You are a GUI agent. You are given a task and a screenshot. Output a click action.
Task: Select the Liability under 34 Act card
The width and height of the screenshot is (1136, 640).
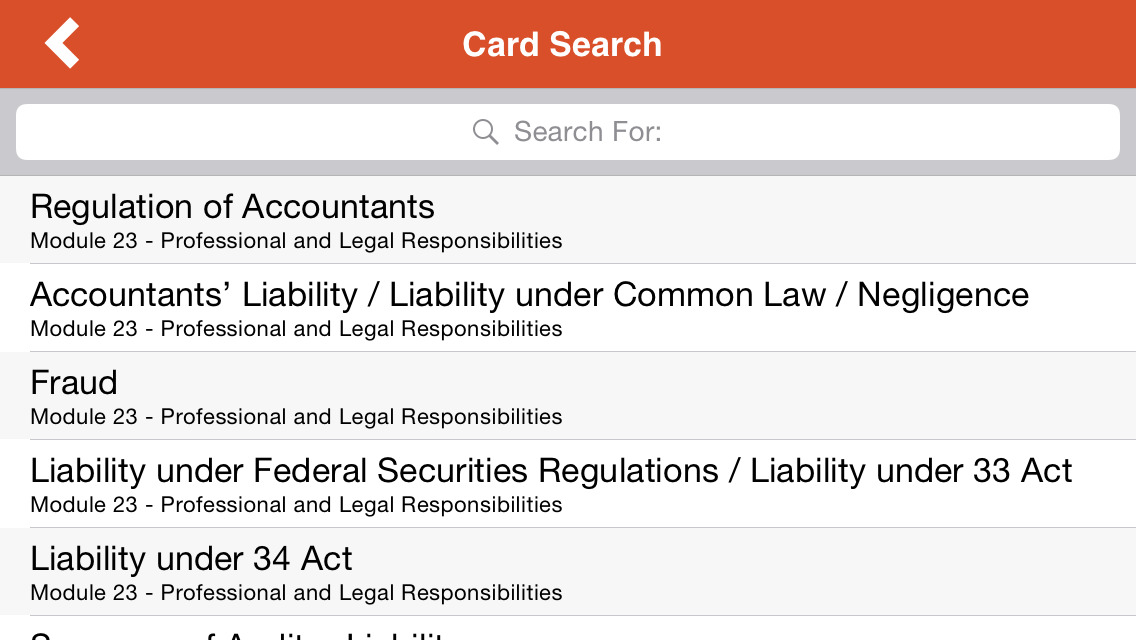(x=191, y=559)
